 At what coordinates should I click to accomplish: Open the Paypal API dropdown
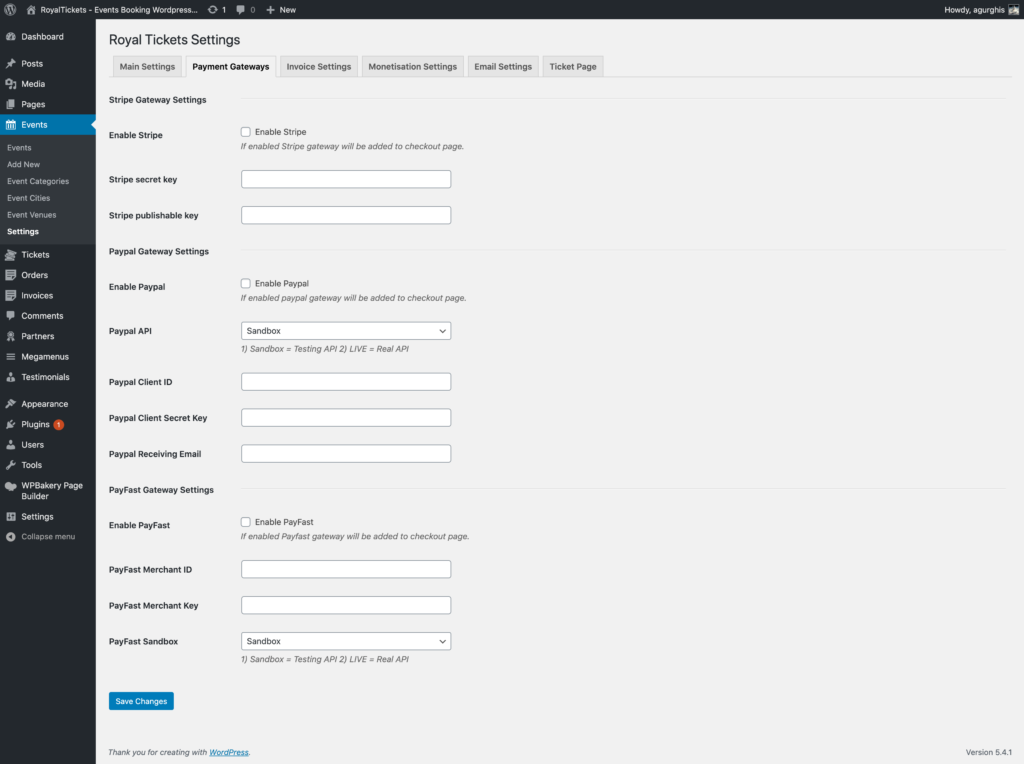(x=346, y=331)
